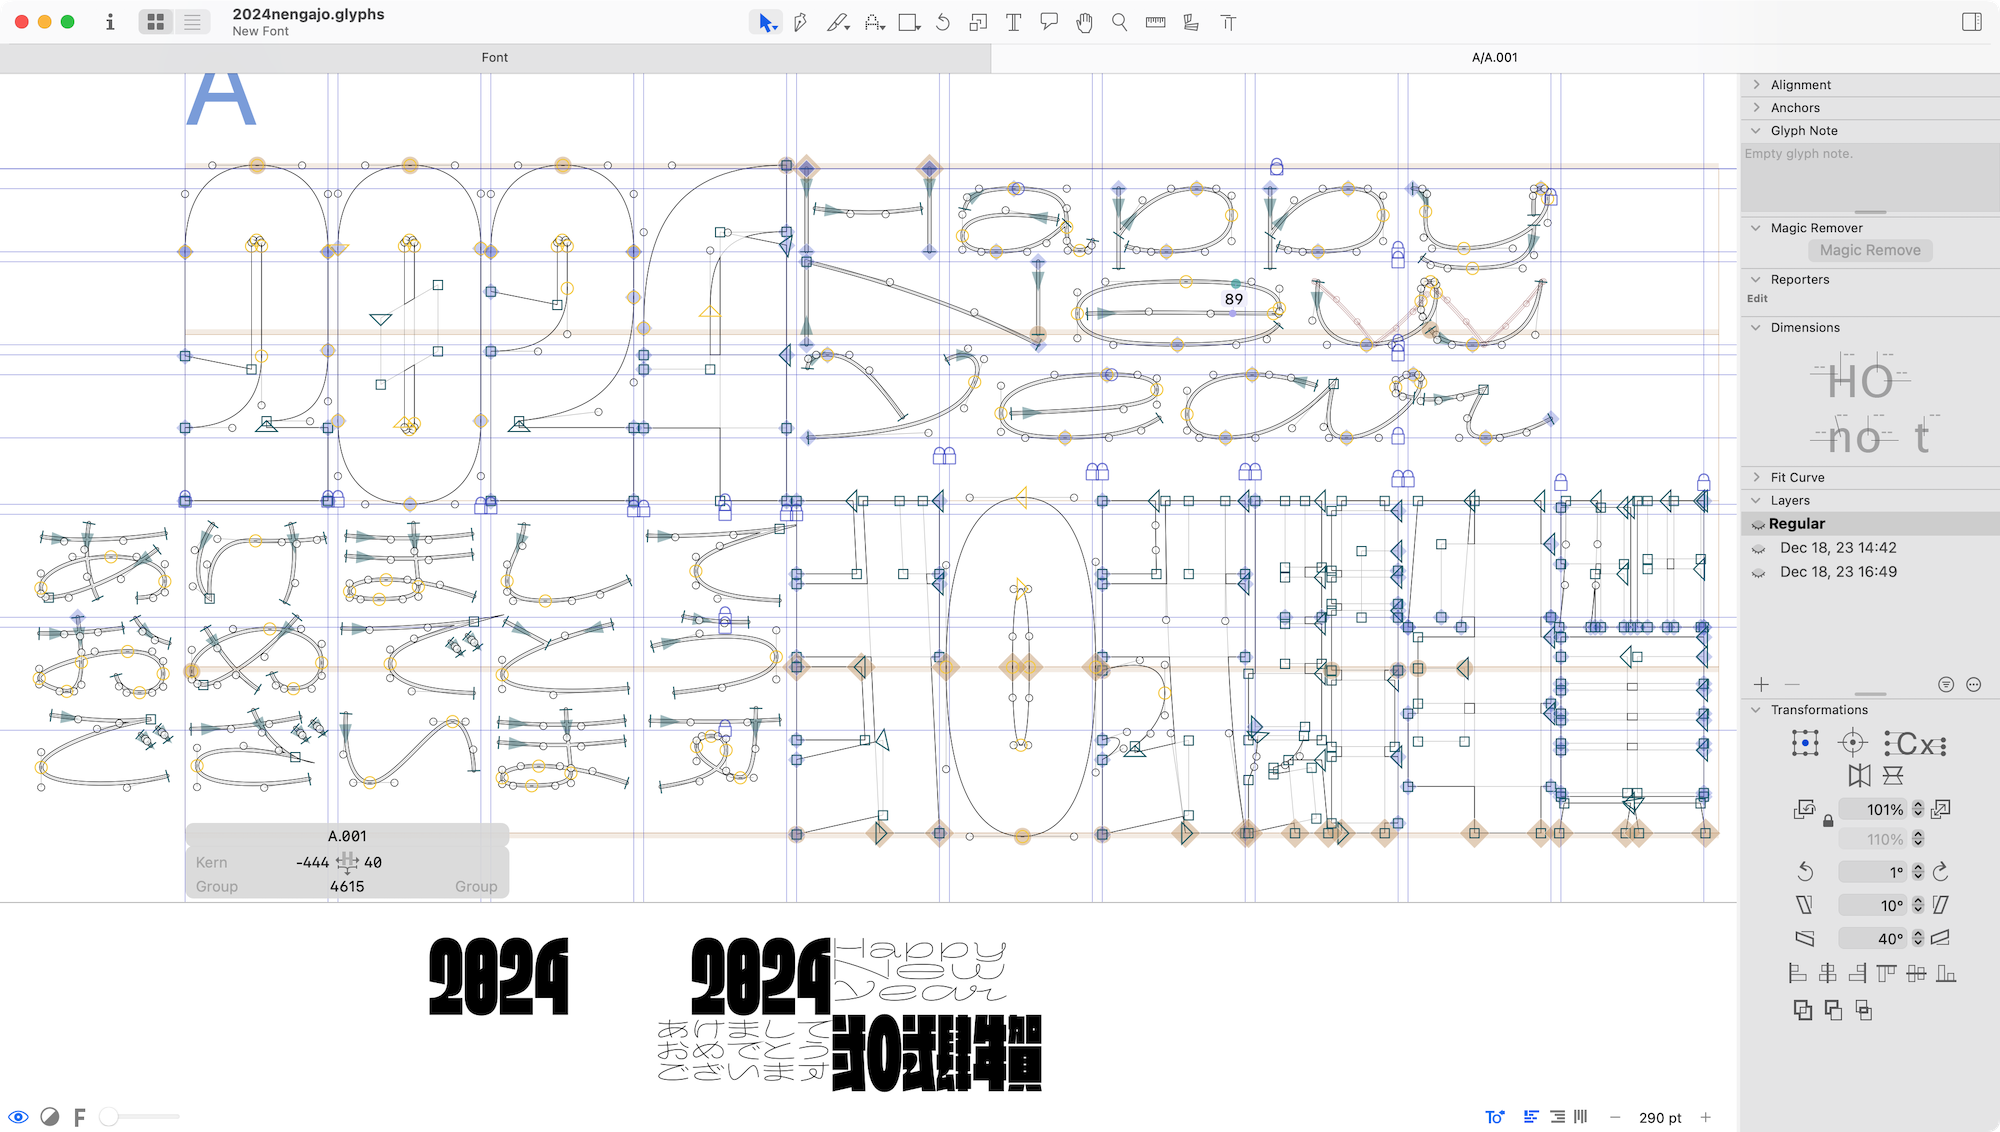Switch to the Font tab

click(495, 57)
